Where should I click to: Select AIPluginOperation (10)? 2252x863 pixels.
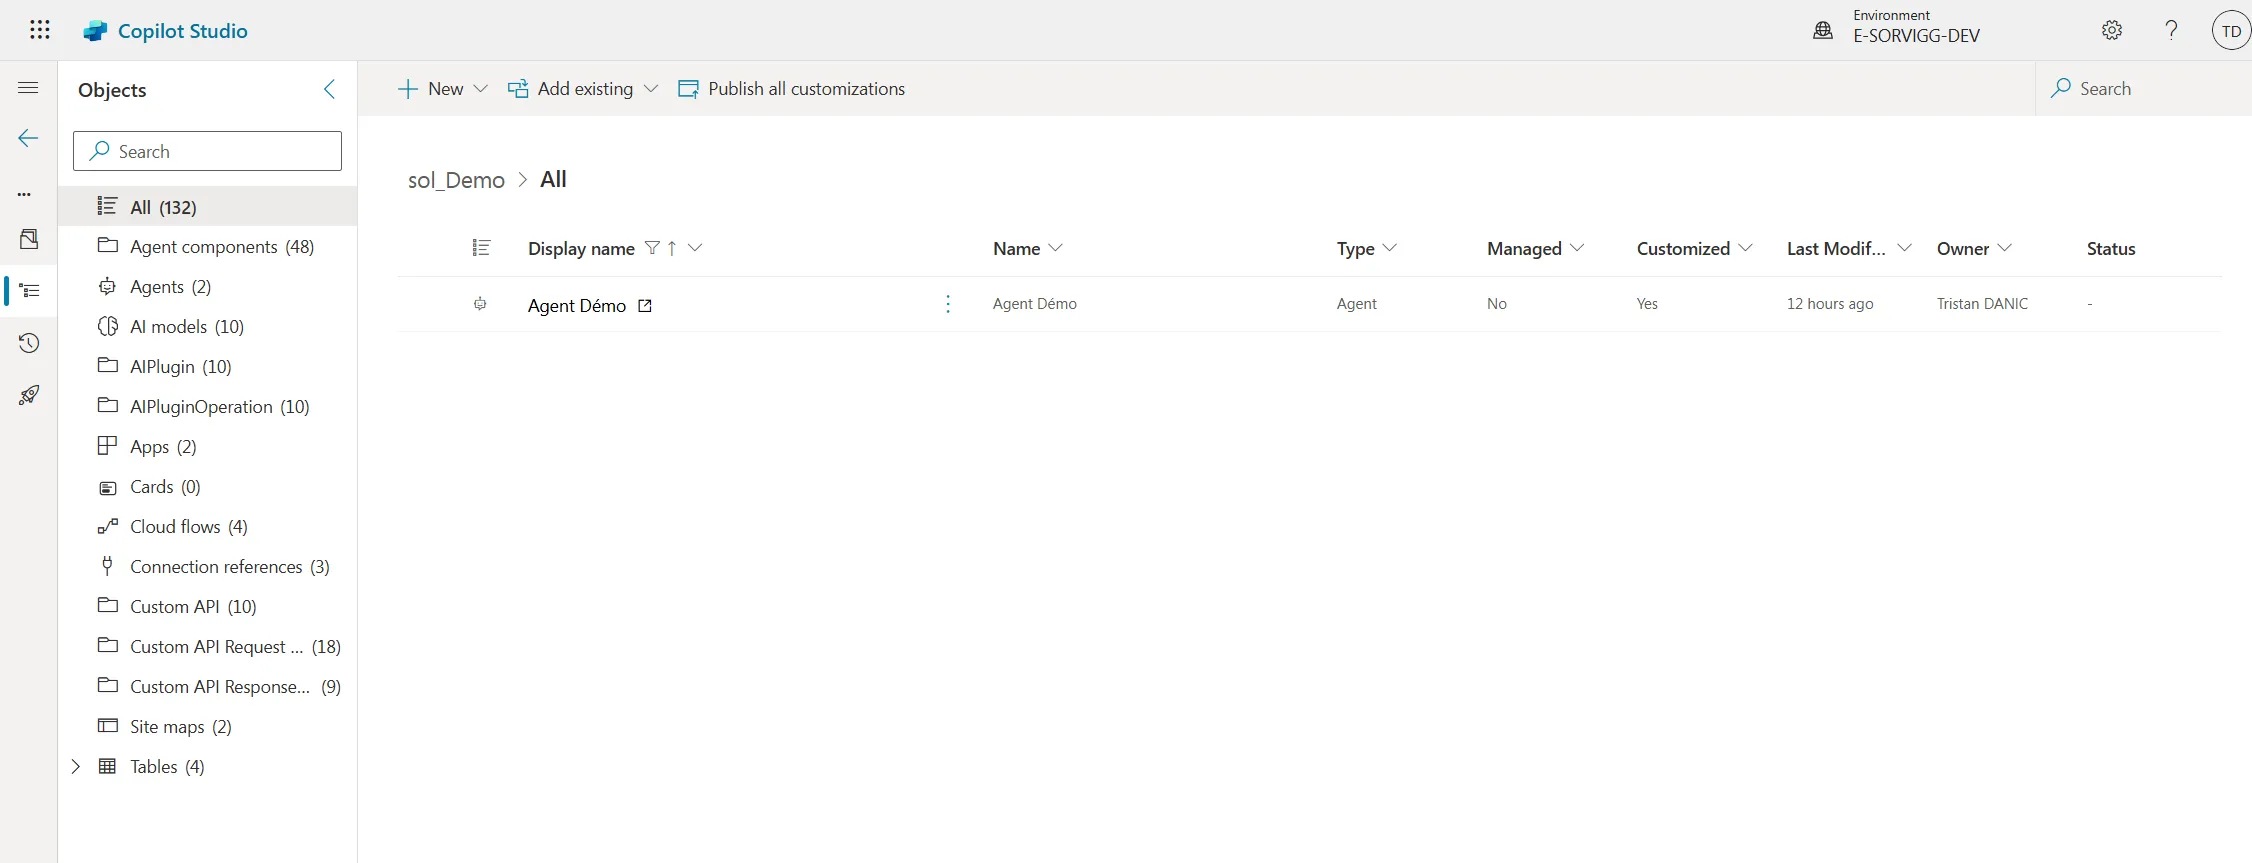(x=208, y=407)
